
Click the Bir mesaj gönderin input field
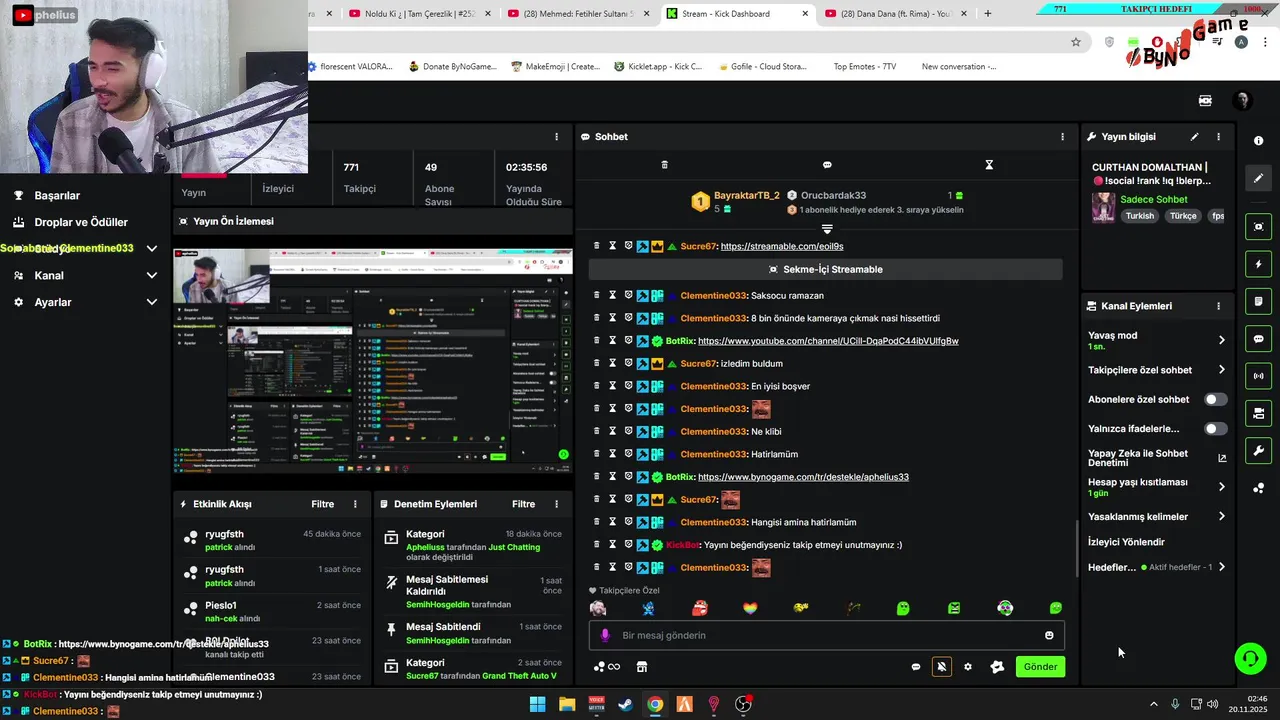coord(826,635)
